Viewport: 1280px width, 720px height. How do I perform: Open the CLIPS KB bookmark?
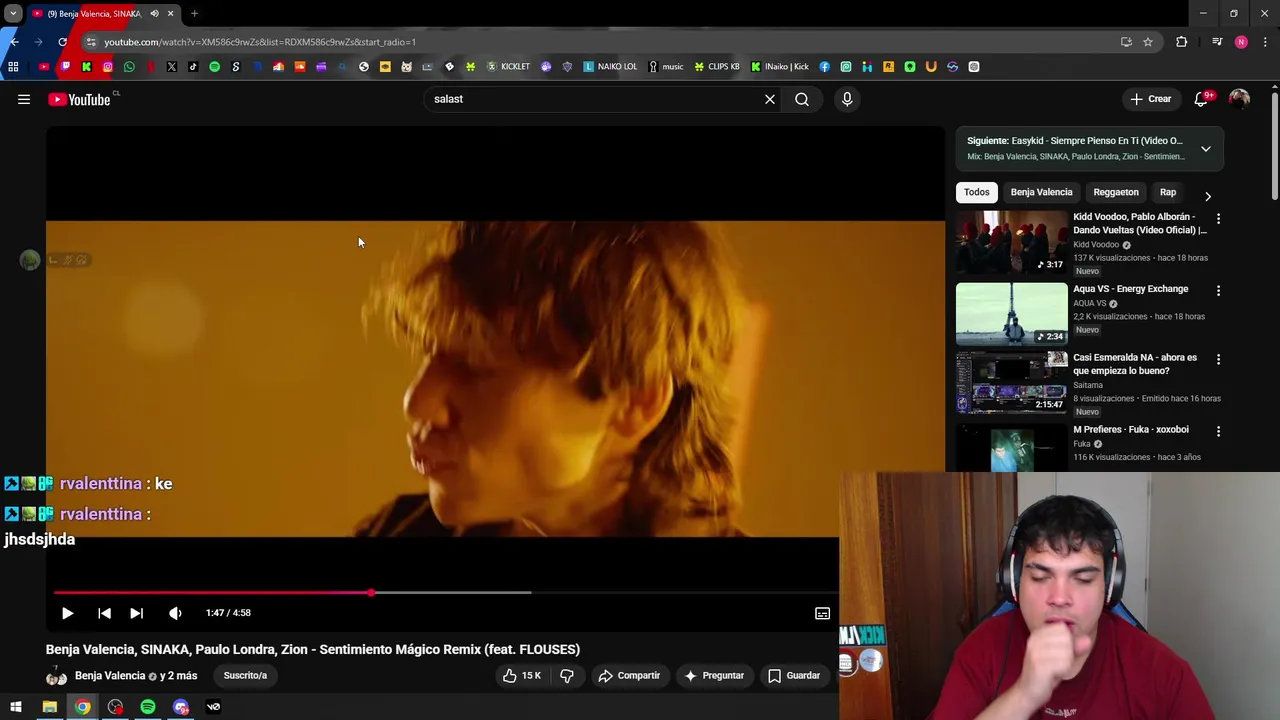pyautogui.click(x=717, y=67)
